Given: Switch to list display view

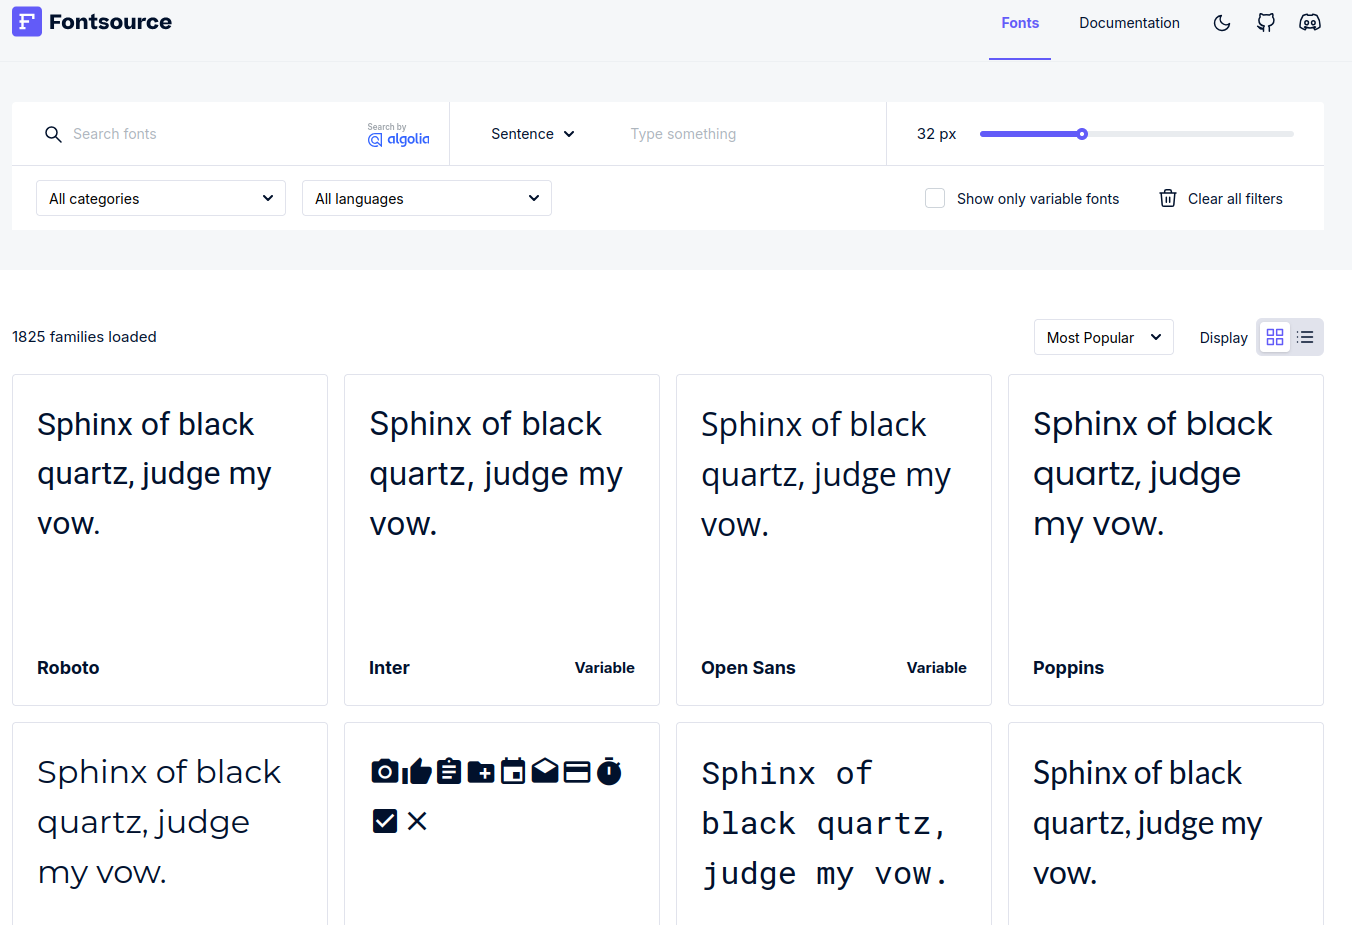Looking at the screenshot, I should click(1306, 338).
